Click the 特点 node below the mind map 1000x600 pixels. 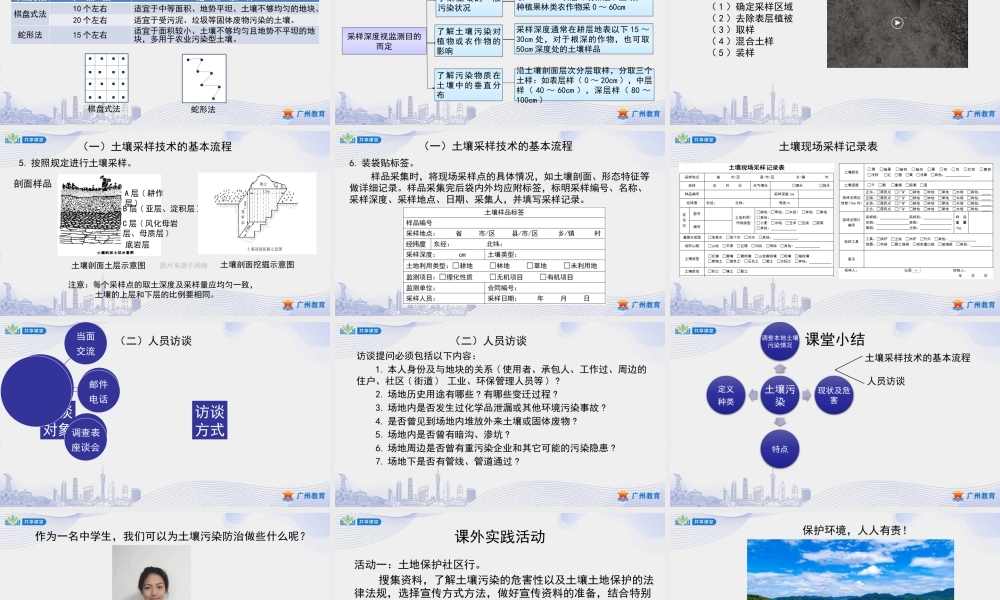click(x=781, y=450)
